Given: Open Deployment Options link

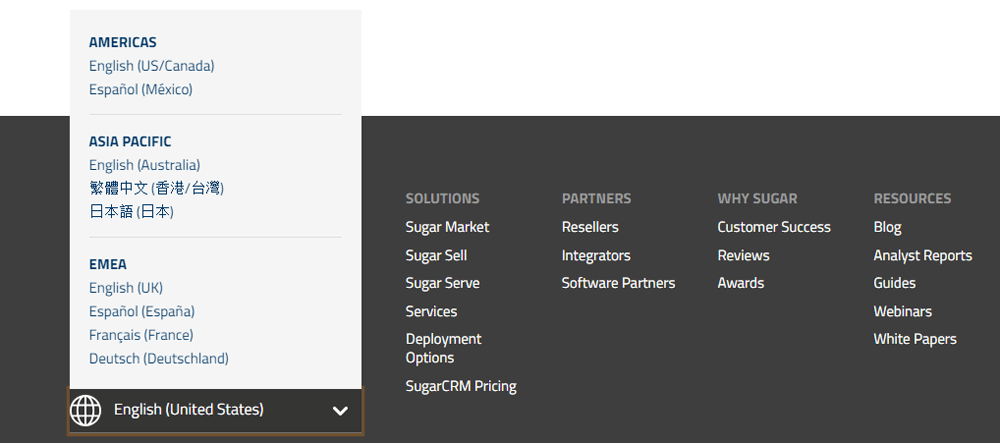Looking at the screenshot, I should coord(444,348).
